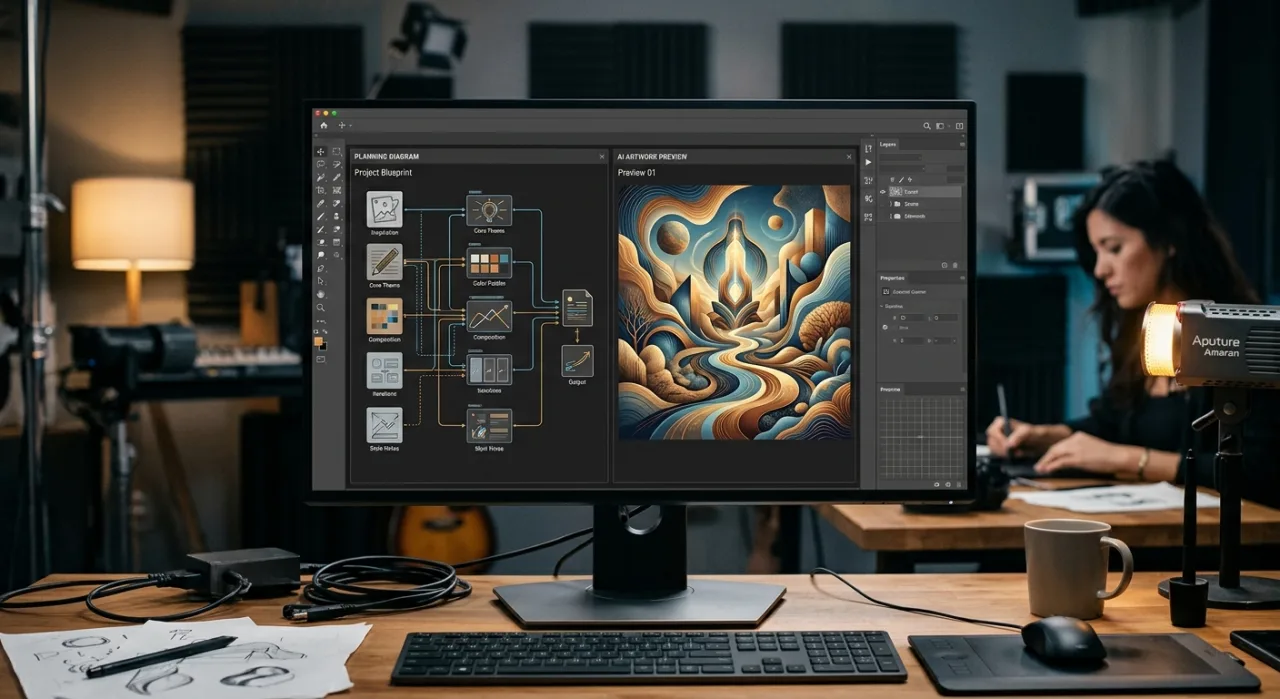Select the Path Selection arrow tool
Screen dimensions: 1280x699
click(321, 281)
